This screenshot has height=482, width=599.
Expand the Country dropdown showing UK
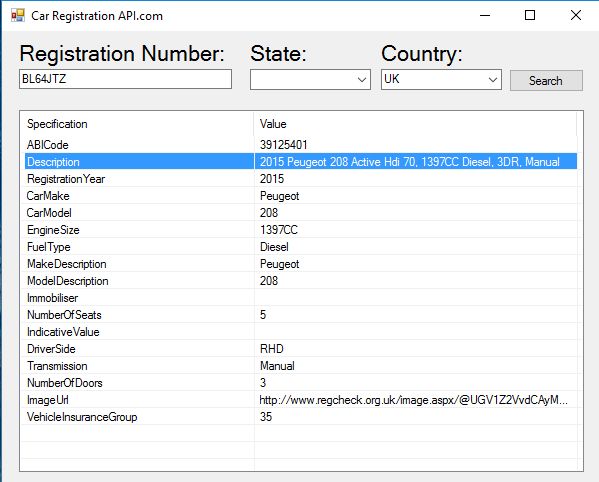click(441, 79)
